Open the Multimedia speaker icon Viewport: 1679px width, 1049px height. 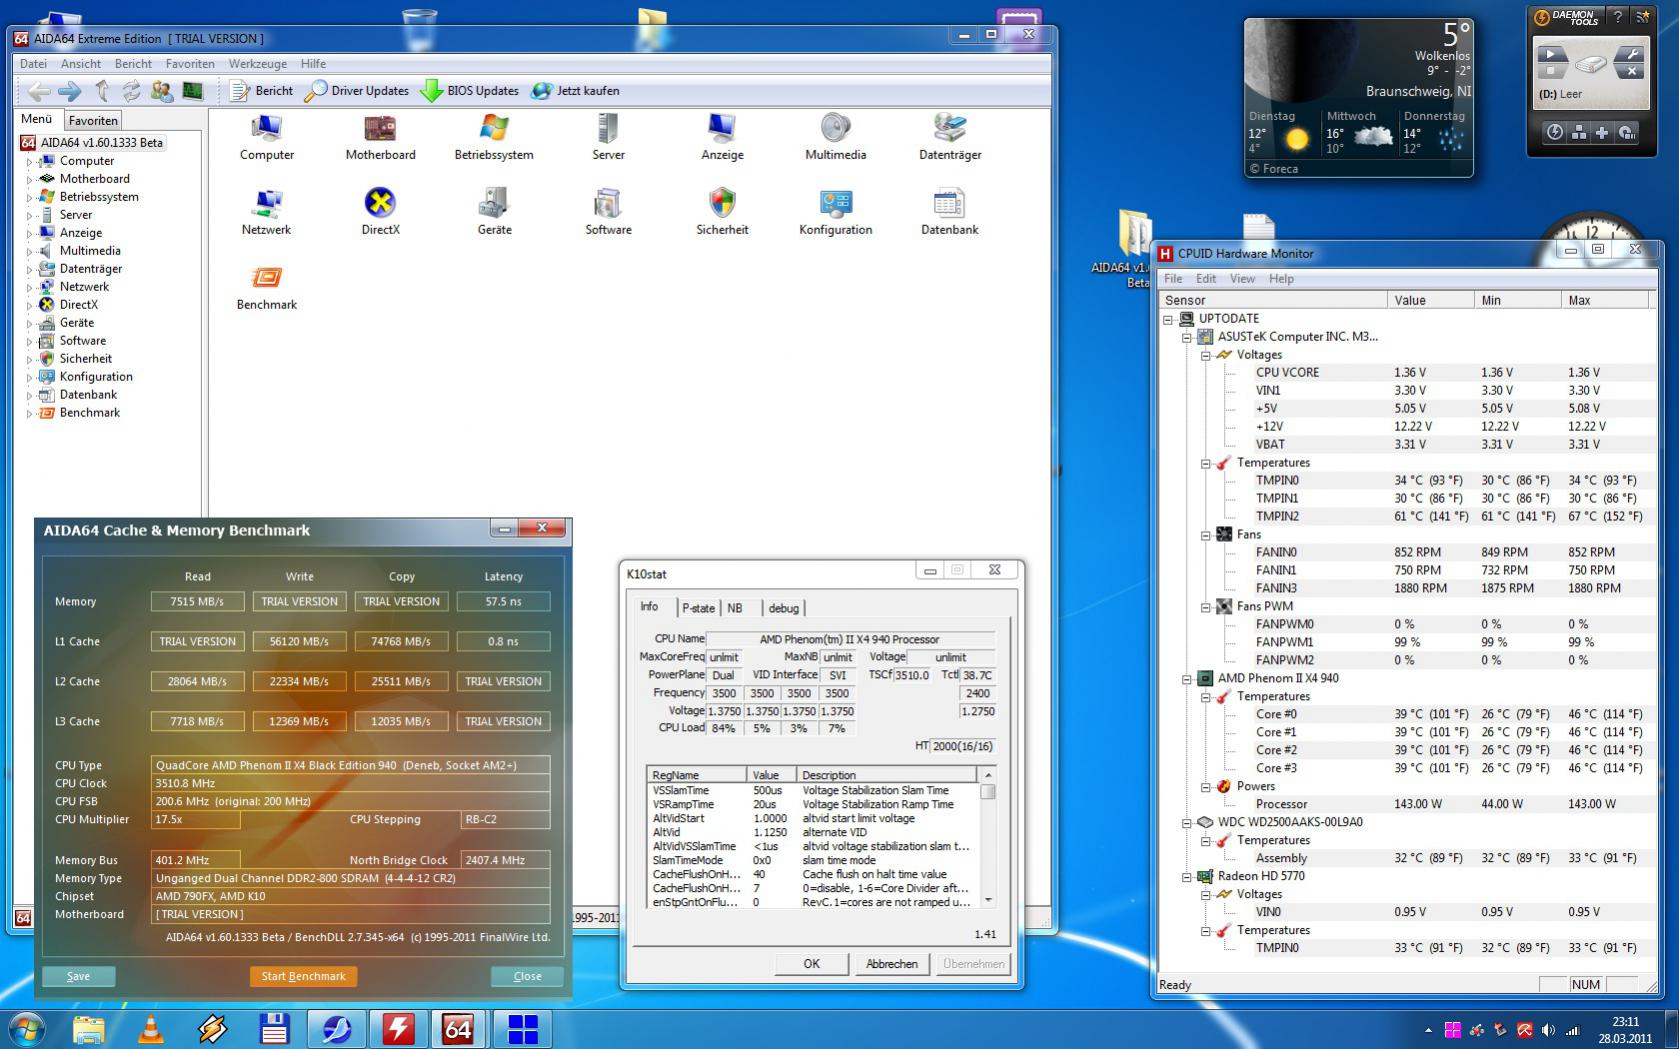pos(835,129)
